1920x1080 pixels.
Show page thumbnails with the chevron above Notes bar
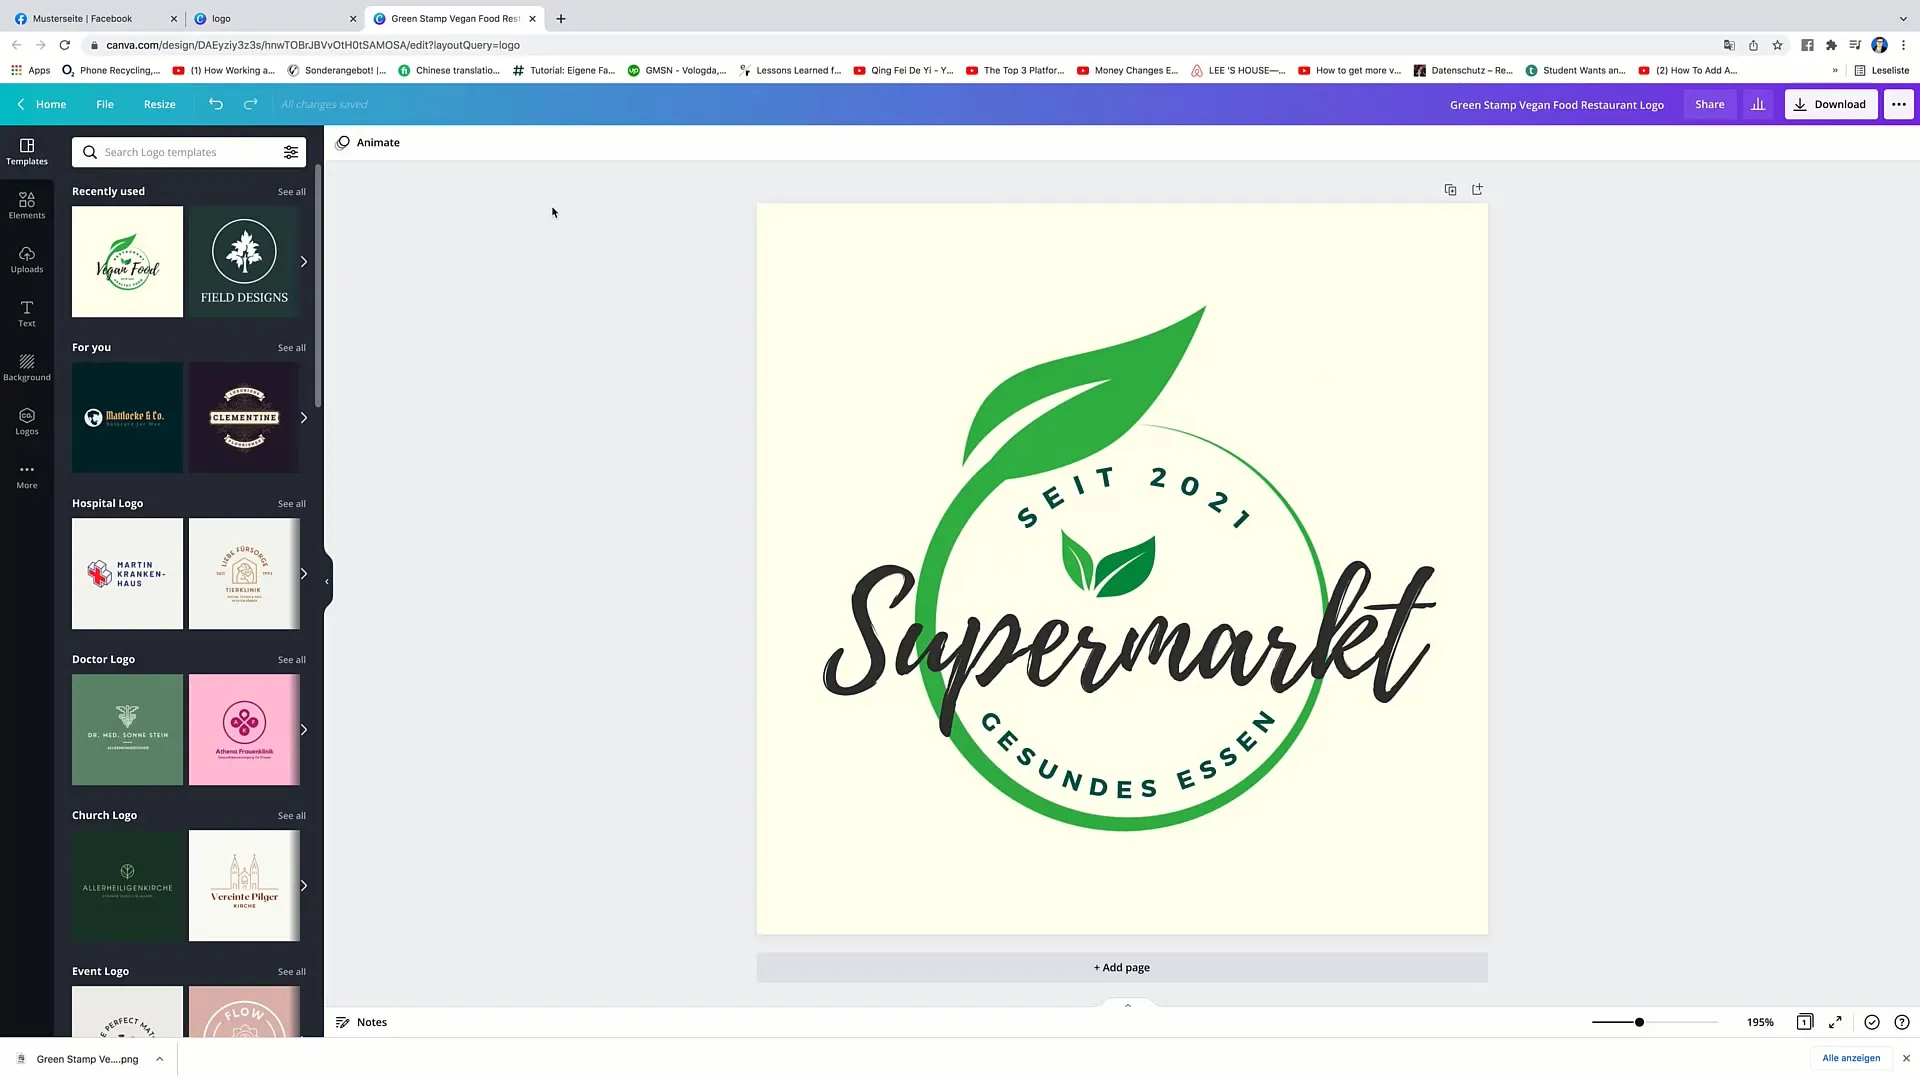point(1127,1005)
